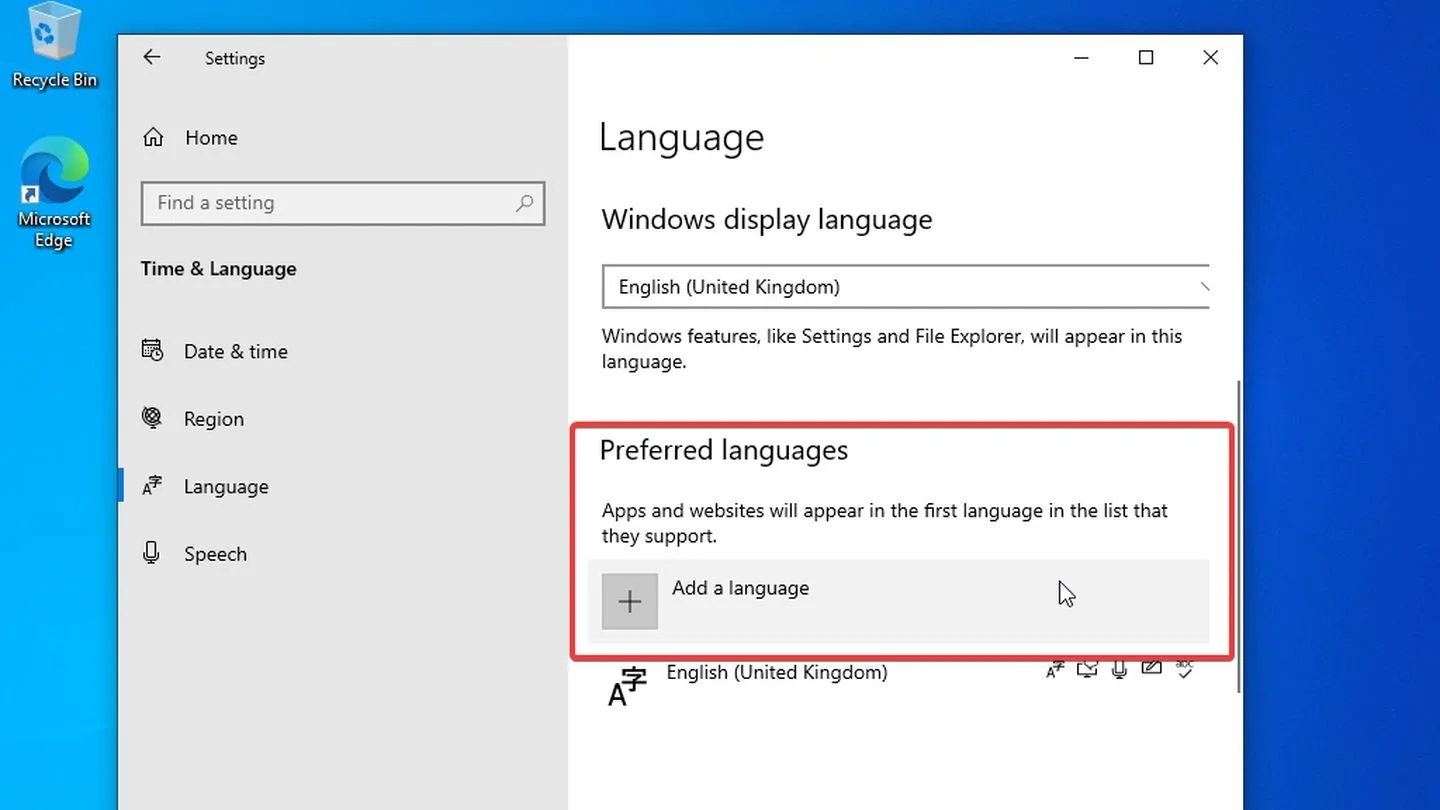Click the magnifier icon in the search box

[x=524, y=203]
